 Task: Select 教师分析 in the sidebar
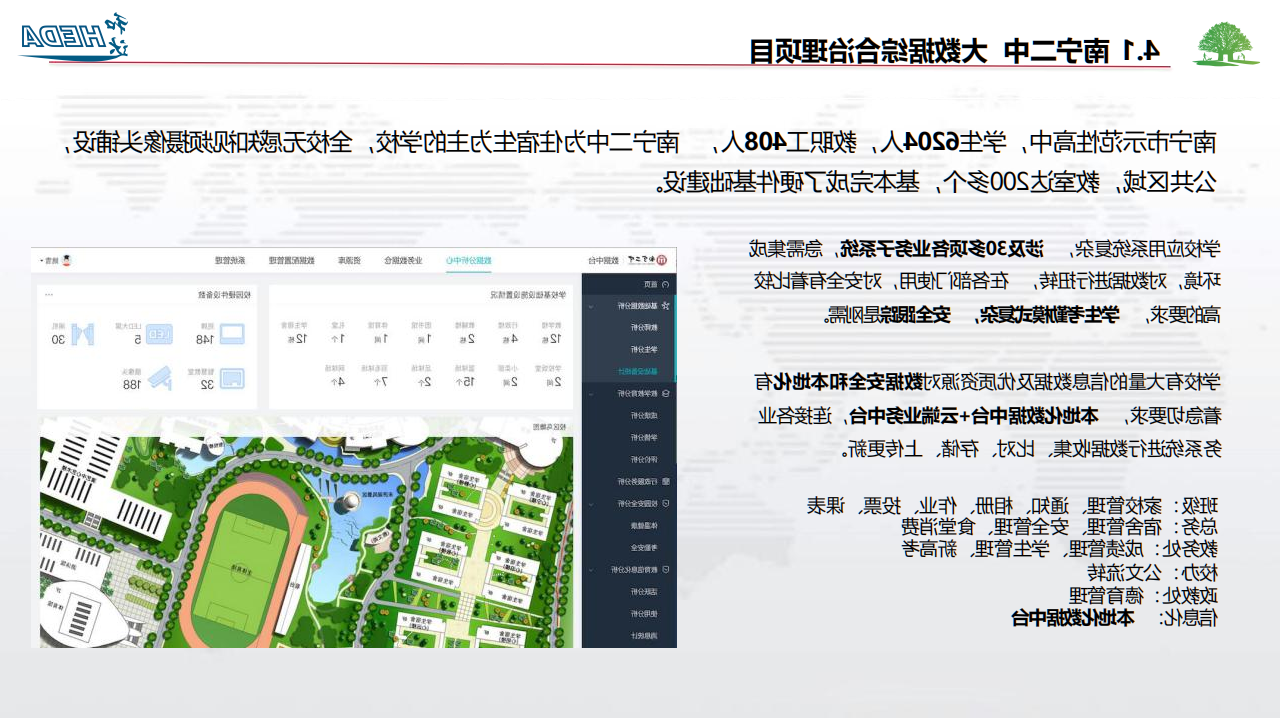click(644, 327)
